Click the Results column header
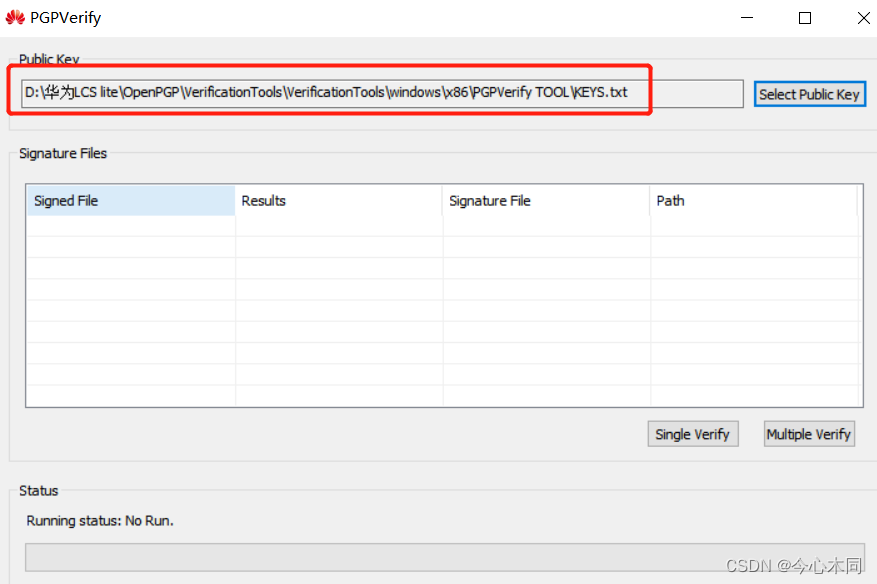 339,201
